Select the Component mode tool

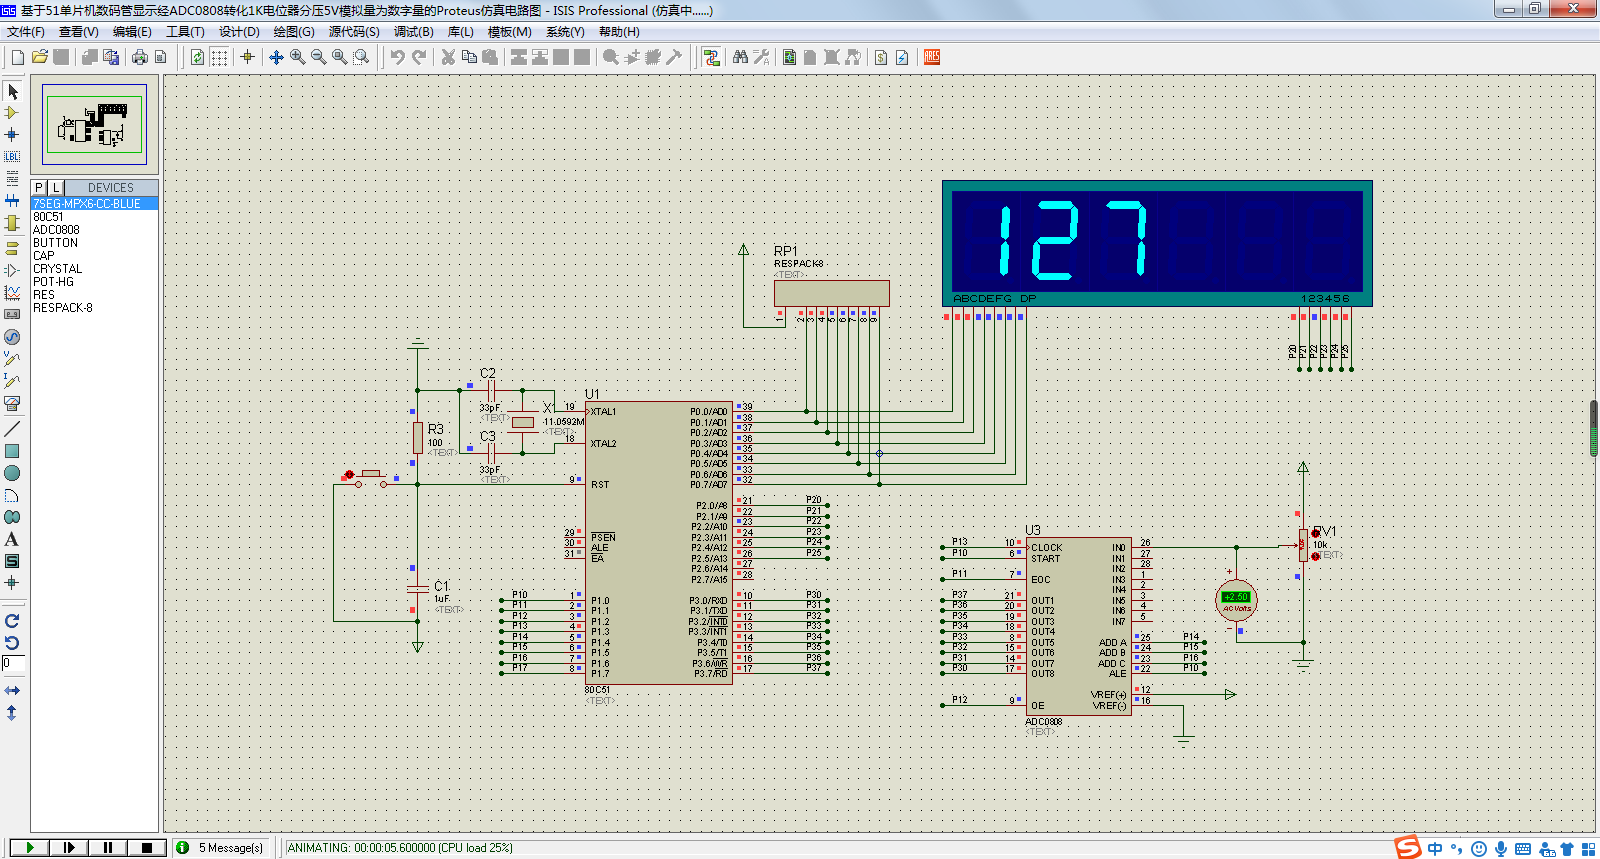tap(12, 113)
